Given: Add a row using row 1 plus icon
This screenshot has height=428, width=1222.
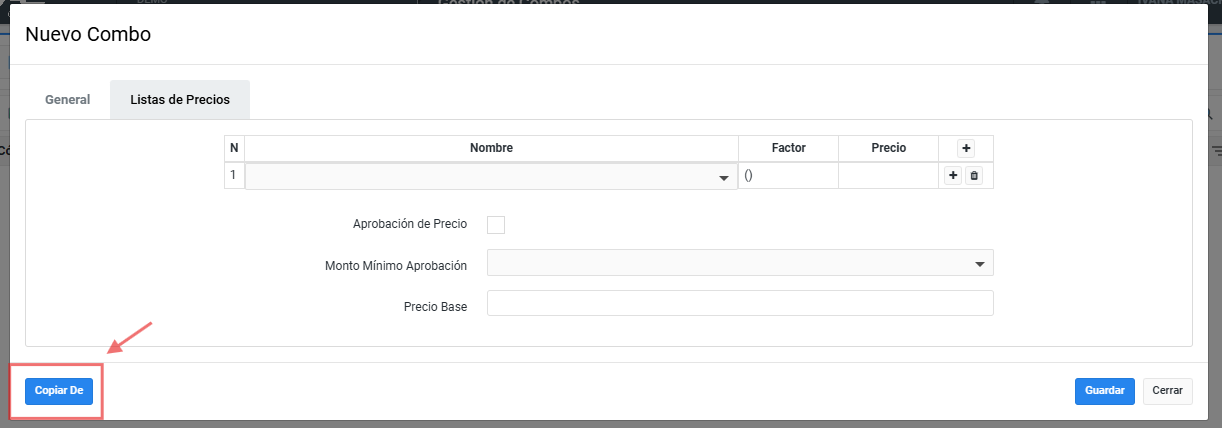Looking at the screenshot, I should pos(953,176).
